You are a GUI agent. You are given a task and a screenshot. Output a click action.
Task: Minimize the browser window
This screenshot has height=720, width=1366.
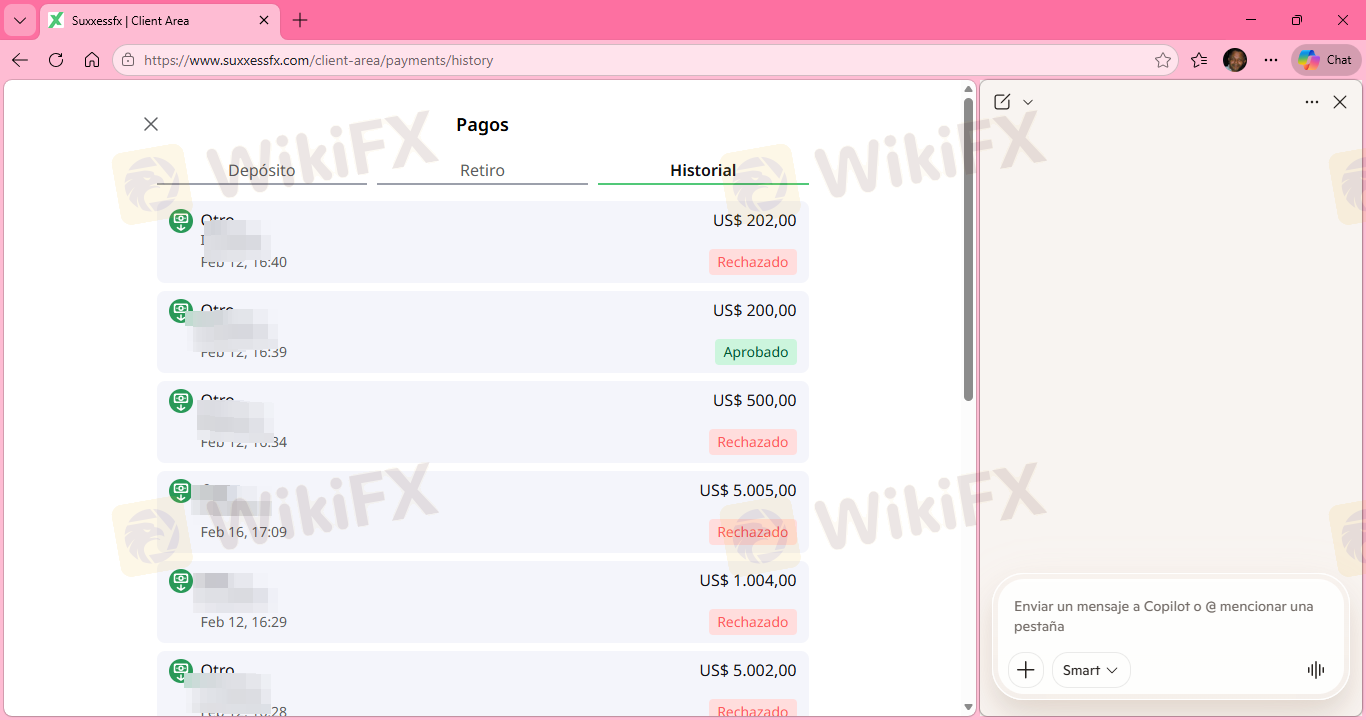coord(1252,20)
